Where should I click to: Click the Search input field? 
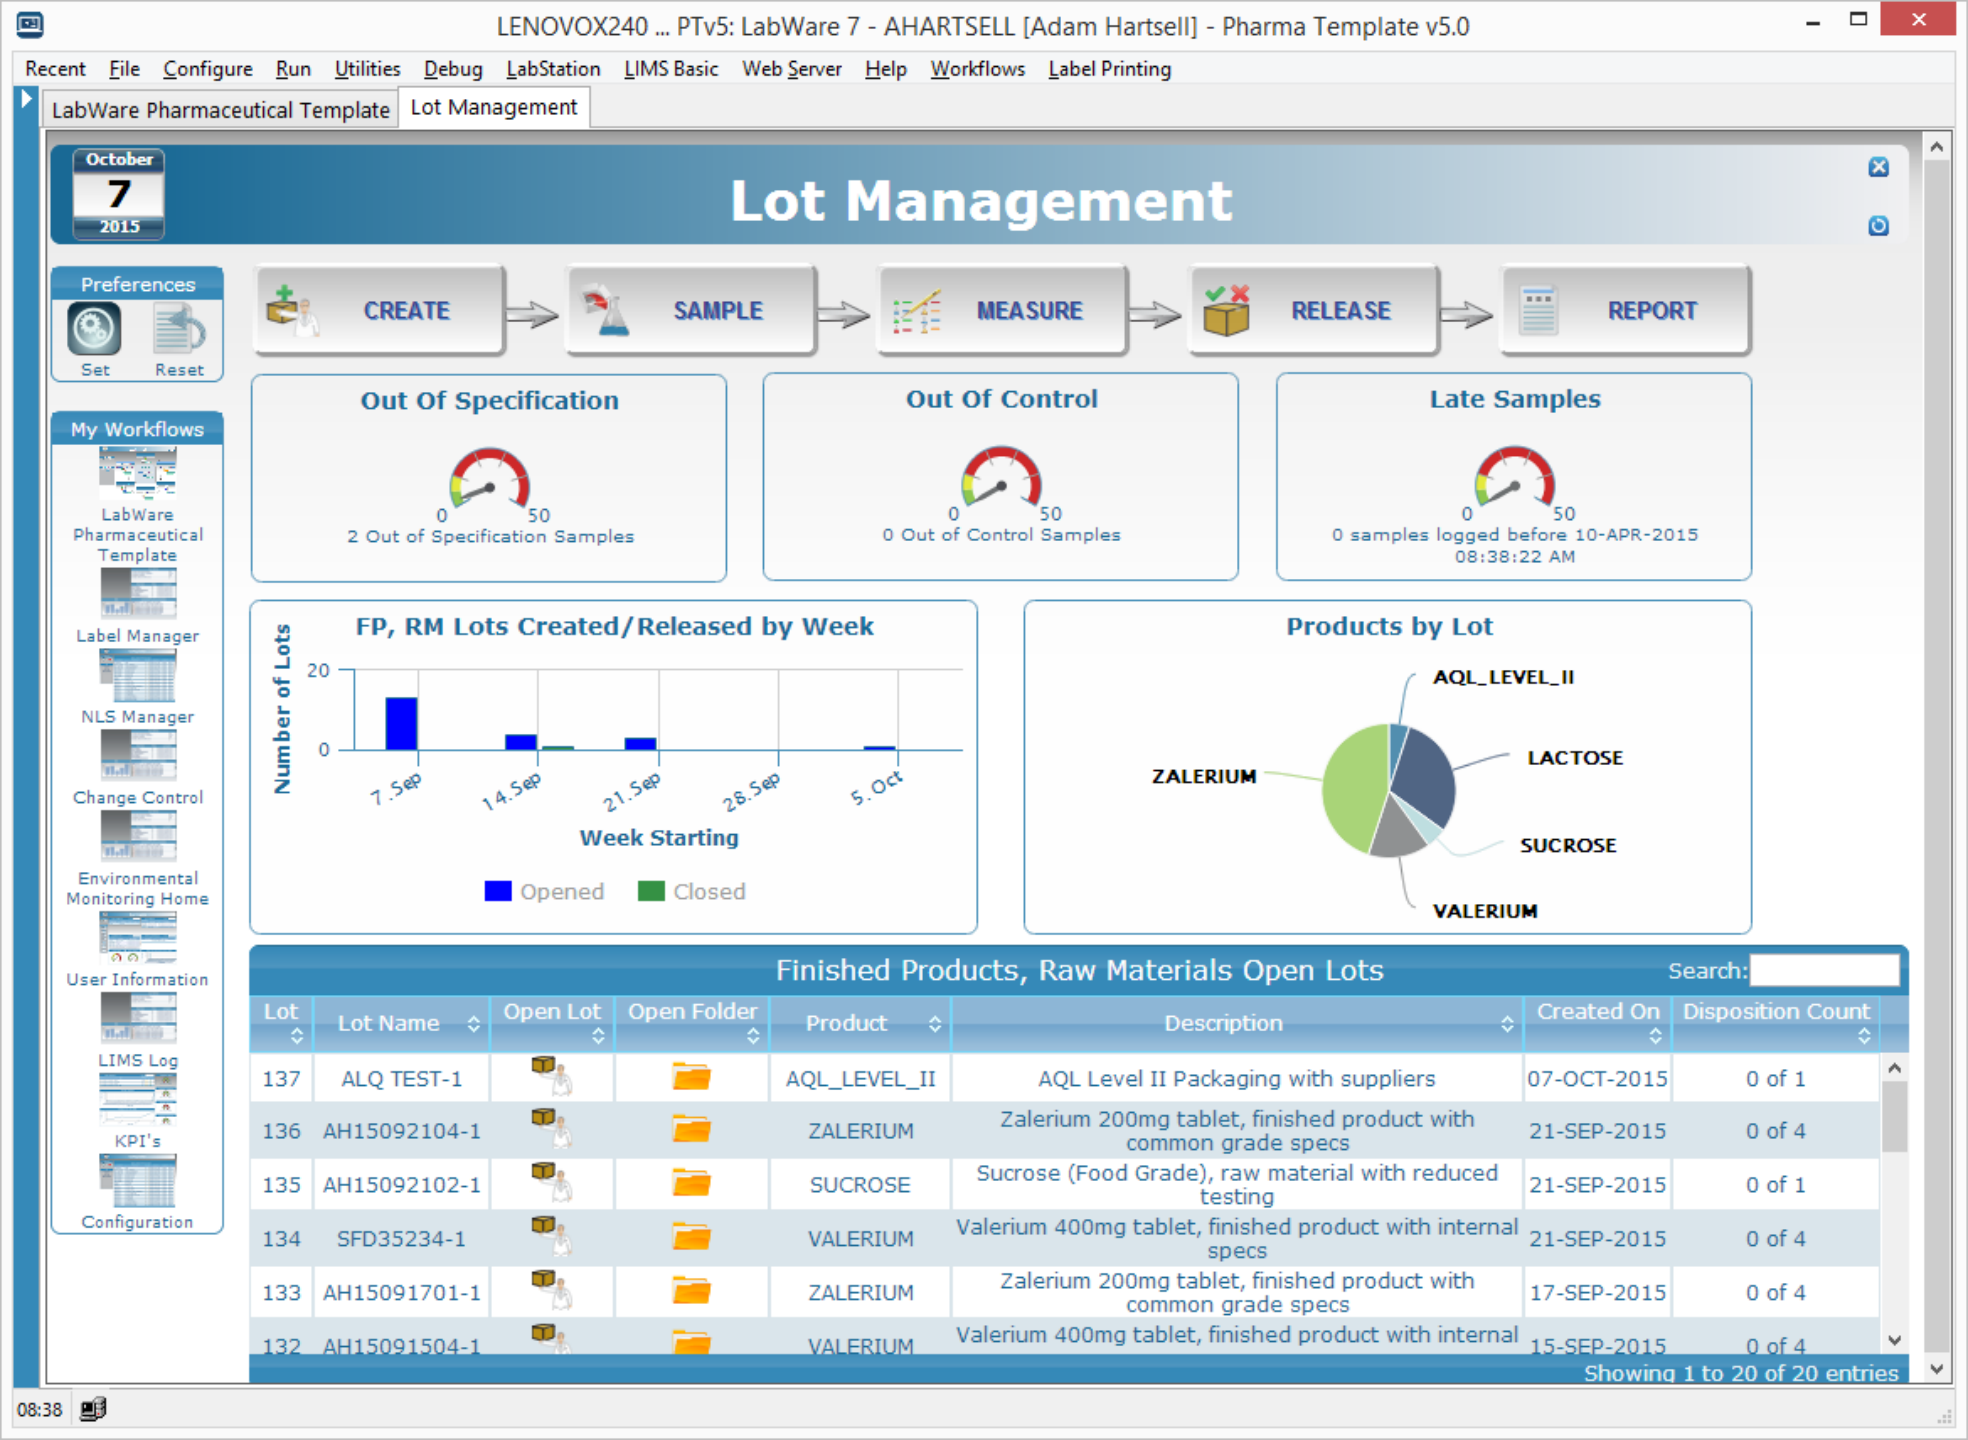[1823, 970]
